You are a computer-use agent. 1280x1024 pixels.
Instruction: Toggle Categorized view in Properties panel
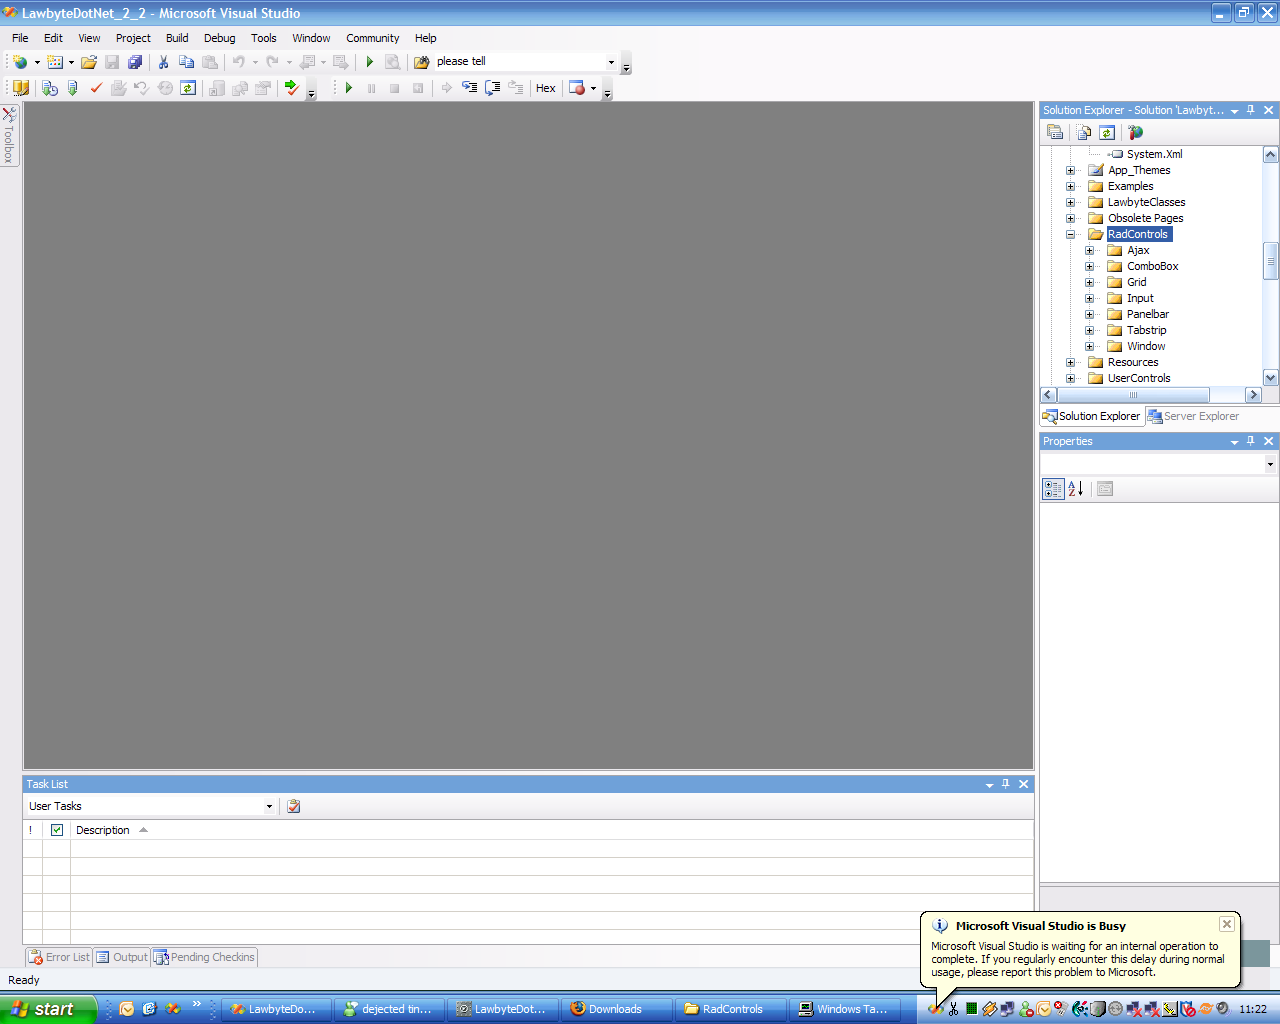tap(1053, 489)
